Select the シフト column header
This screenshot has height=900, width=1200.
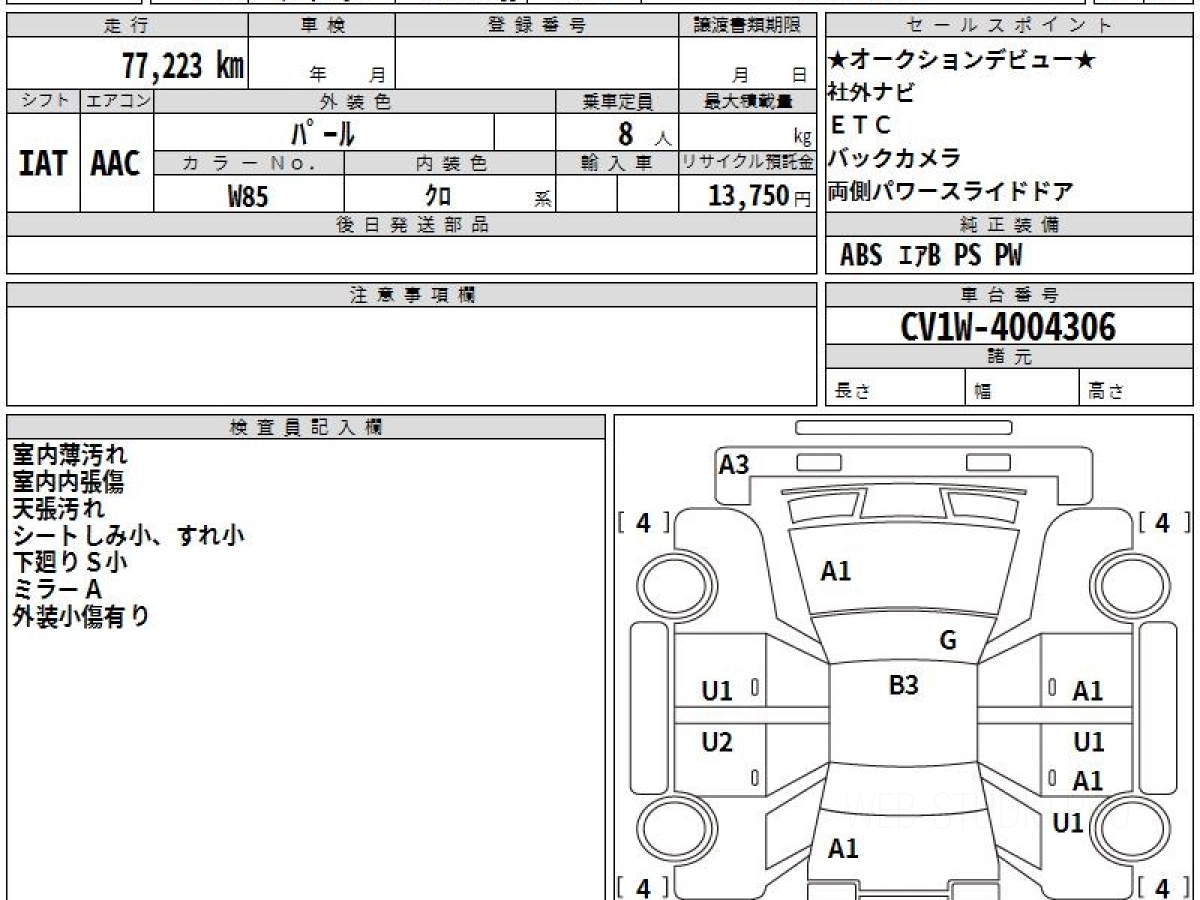(43, 101)
